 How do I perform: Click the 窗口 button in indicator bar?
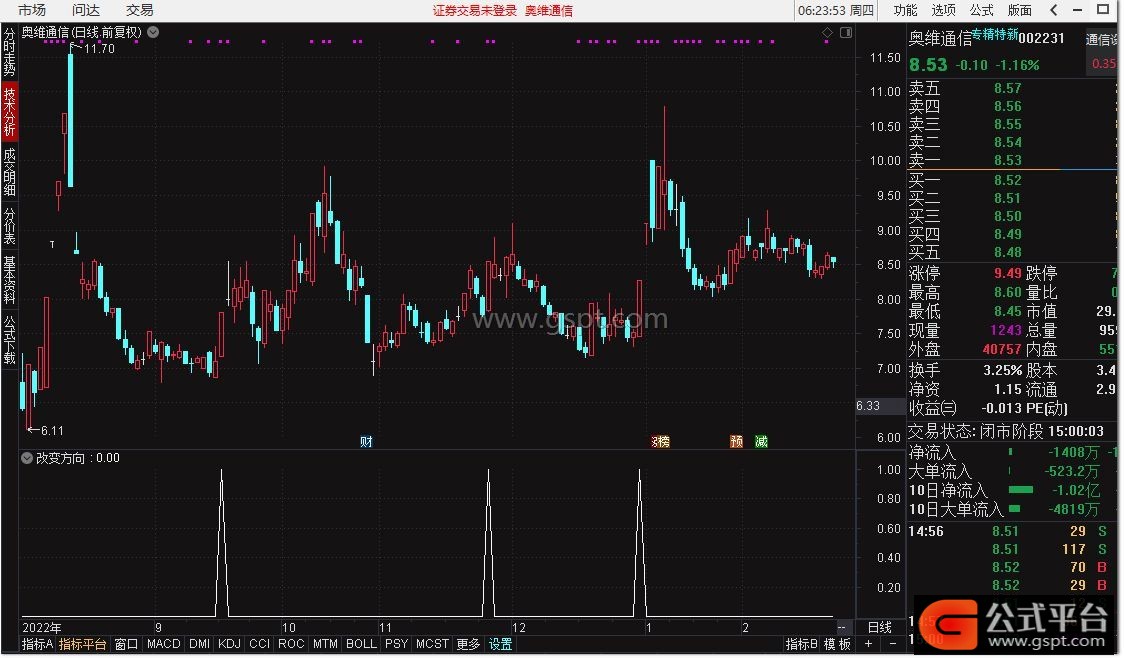pyautogui.click(x=126, y=644)
